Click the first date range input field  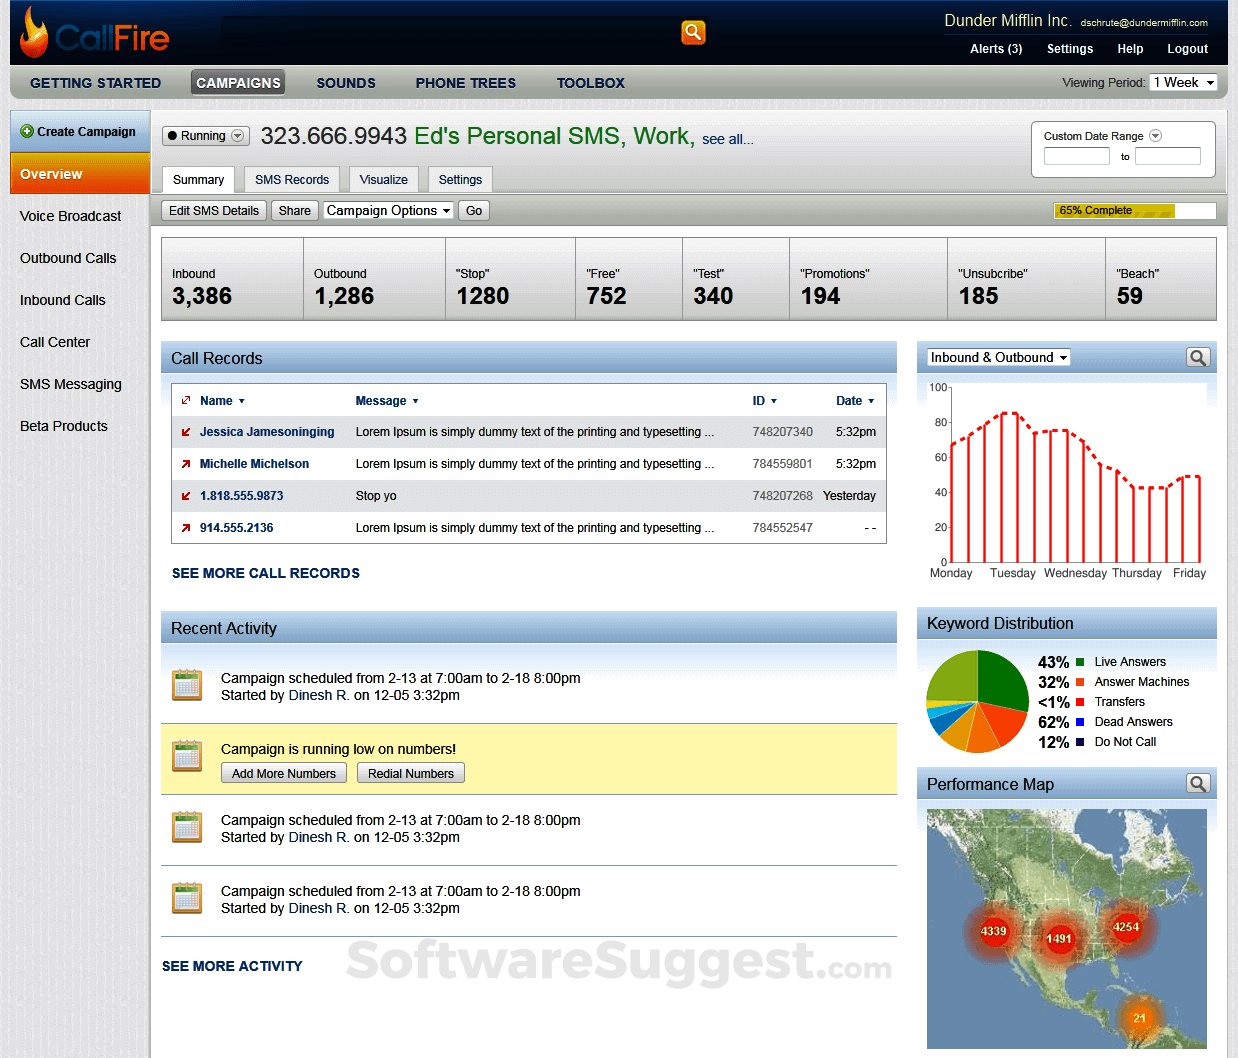1077,157
